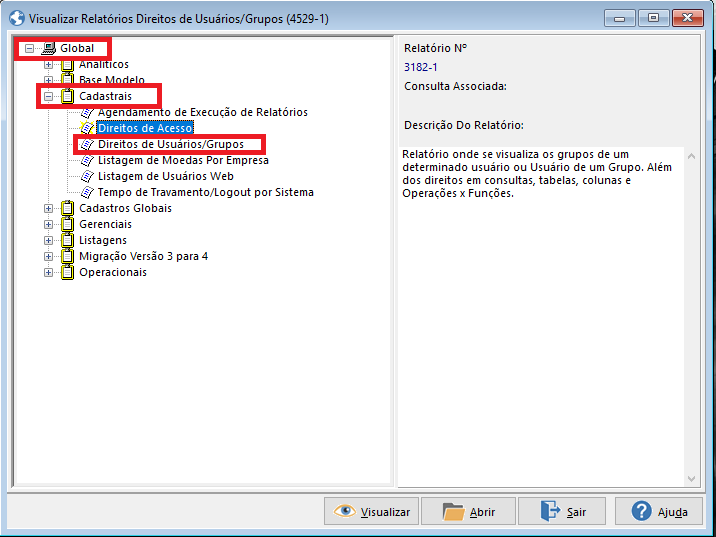
Task: Click the Analíticos clipboard icon
Action: point(68,64)
